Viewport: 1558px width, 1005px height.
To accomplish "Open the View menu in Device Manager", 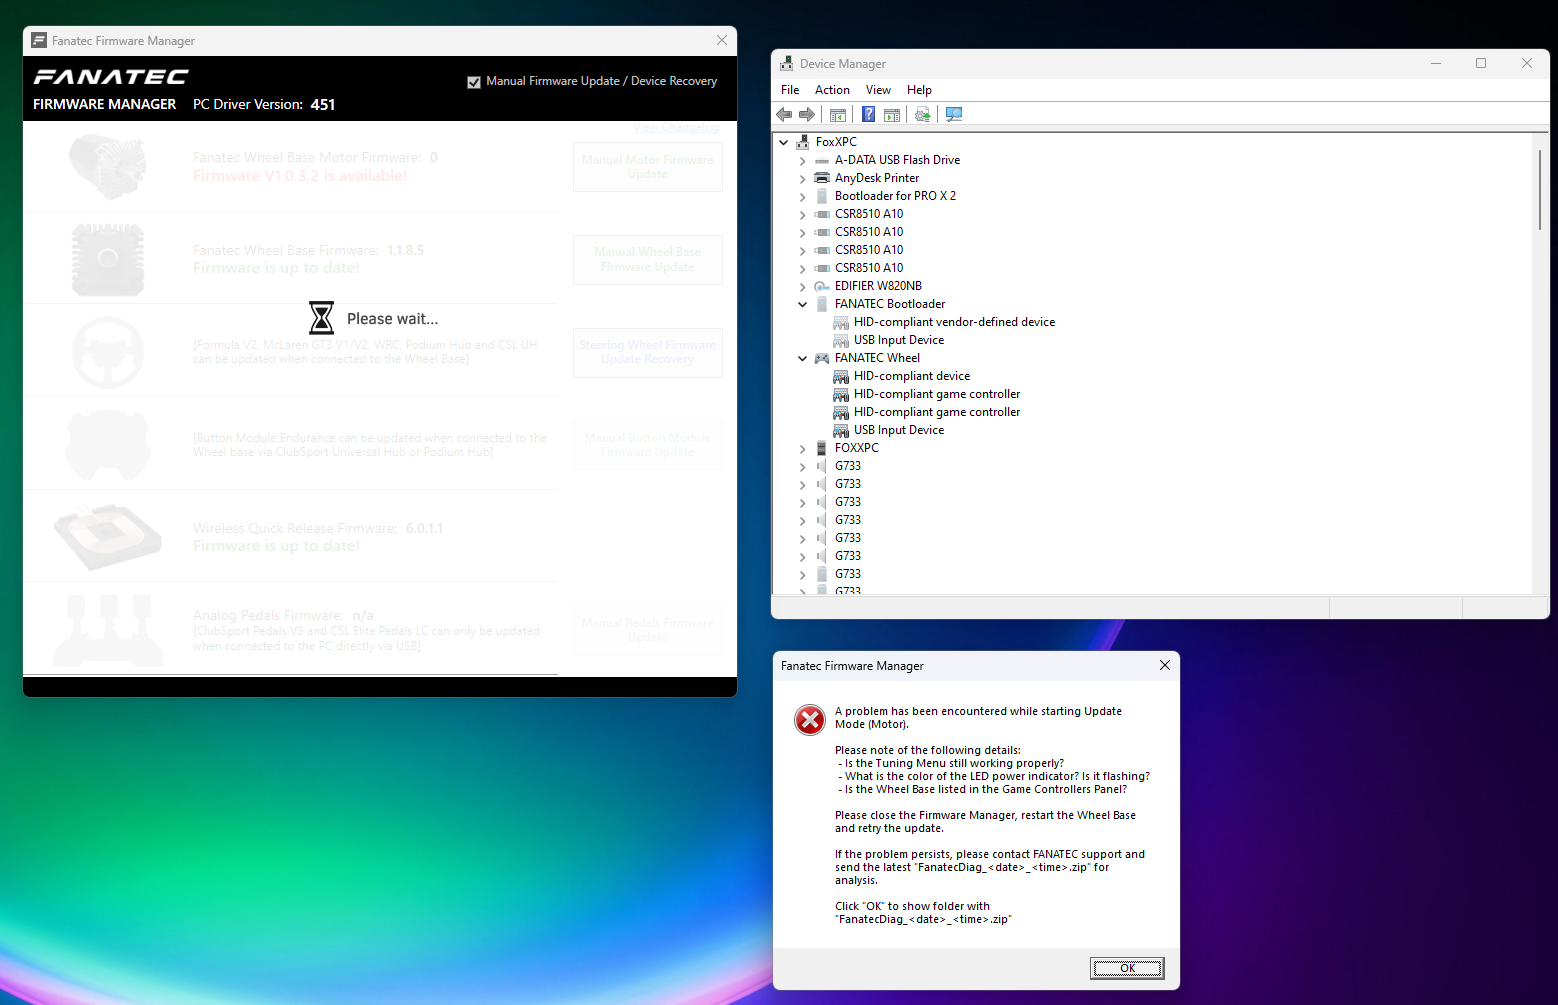I will pyautogui.click(x=878, y=90).
